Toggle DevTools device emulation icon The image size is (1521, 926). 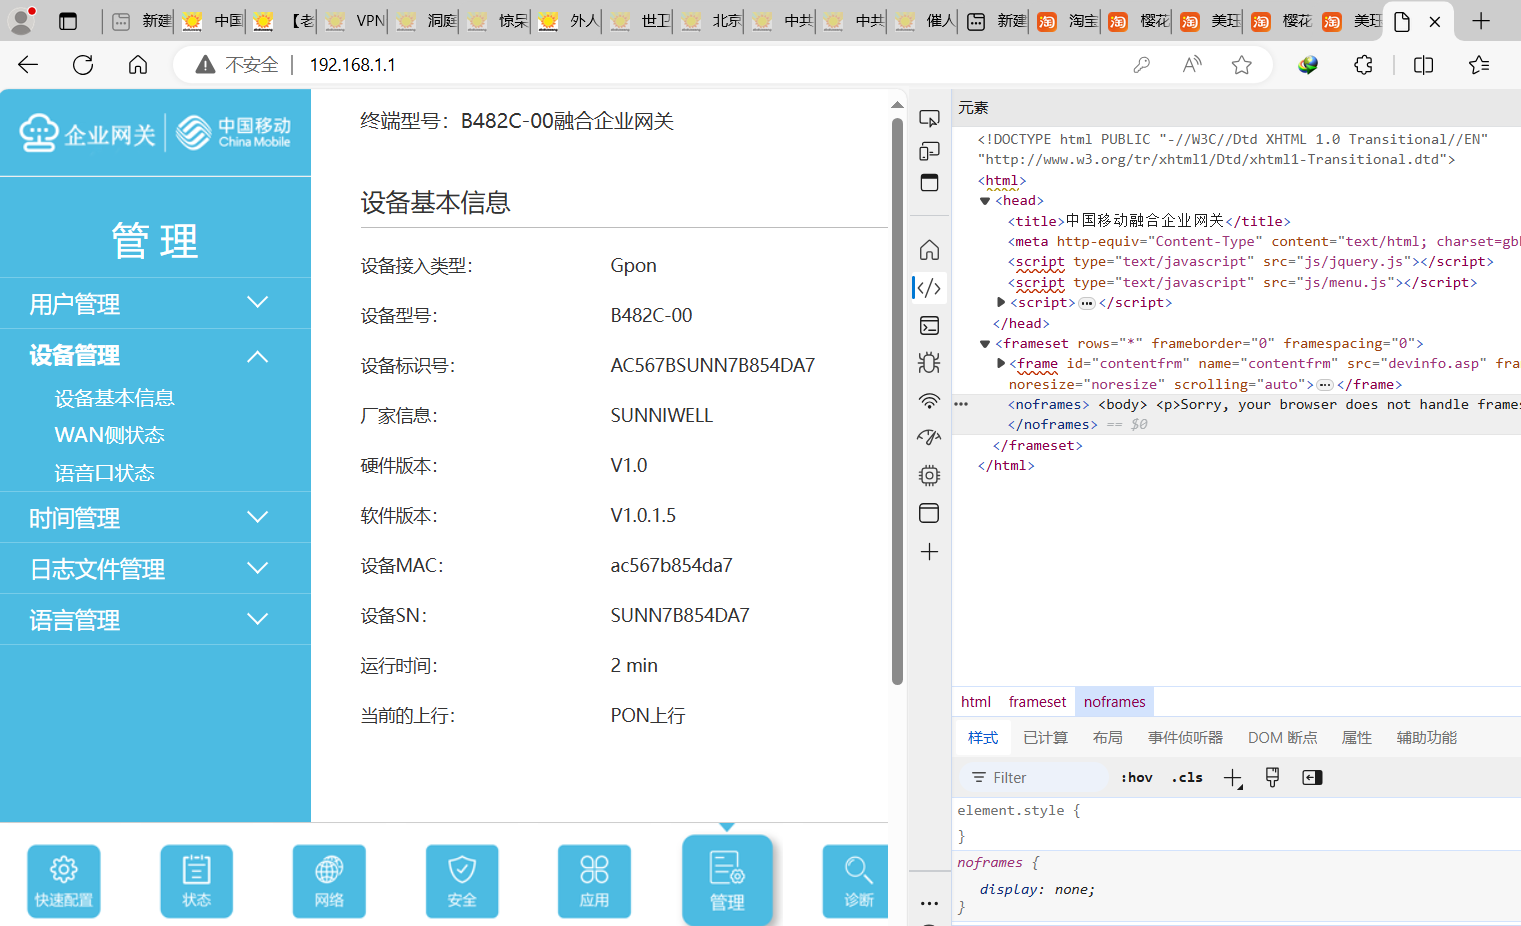pos(929,151)
